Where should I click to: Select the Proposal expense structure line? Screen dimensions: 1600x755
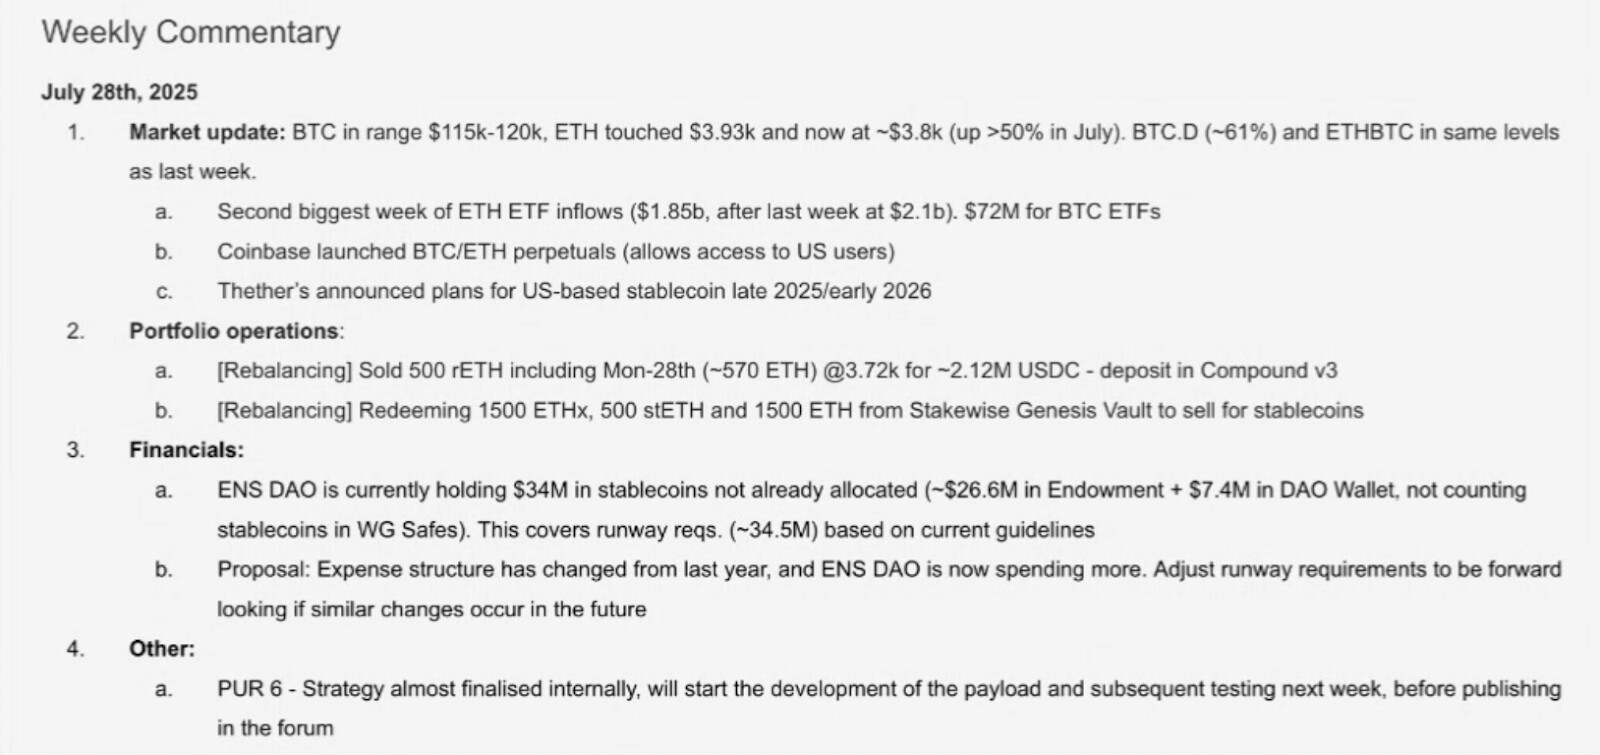point(888,570)
